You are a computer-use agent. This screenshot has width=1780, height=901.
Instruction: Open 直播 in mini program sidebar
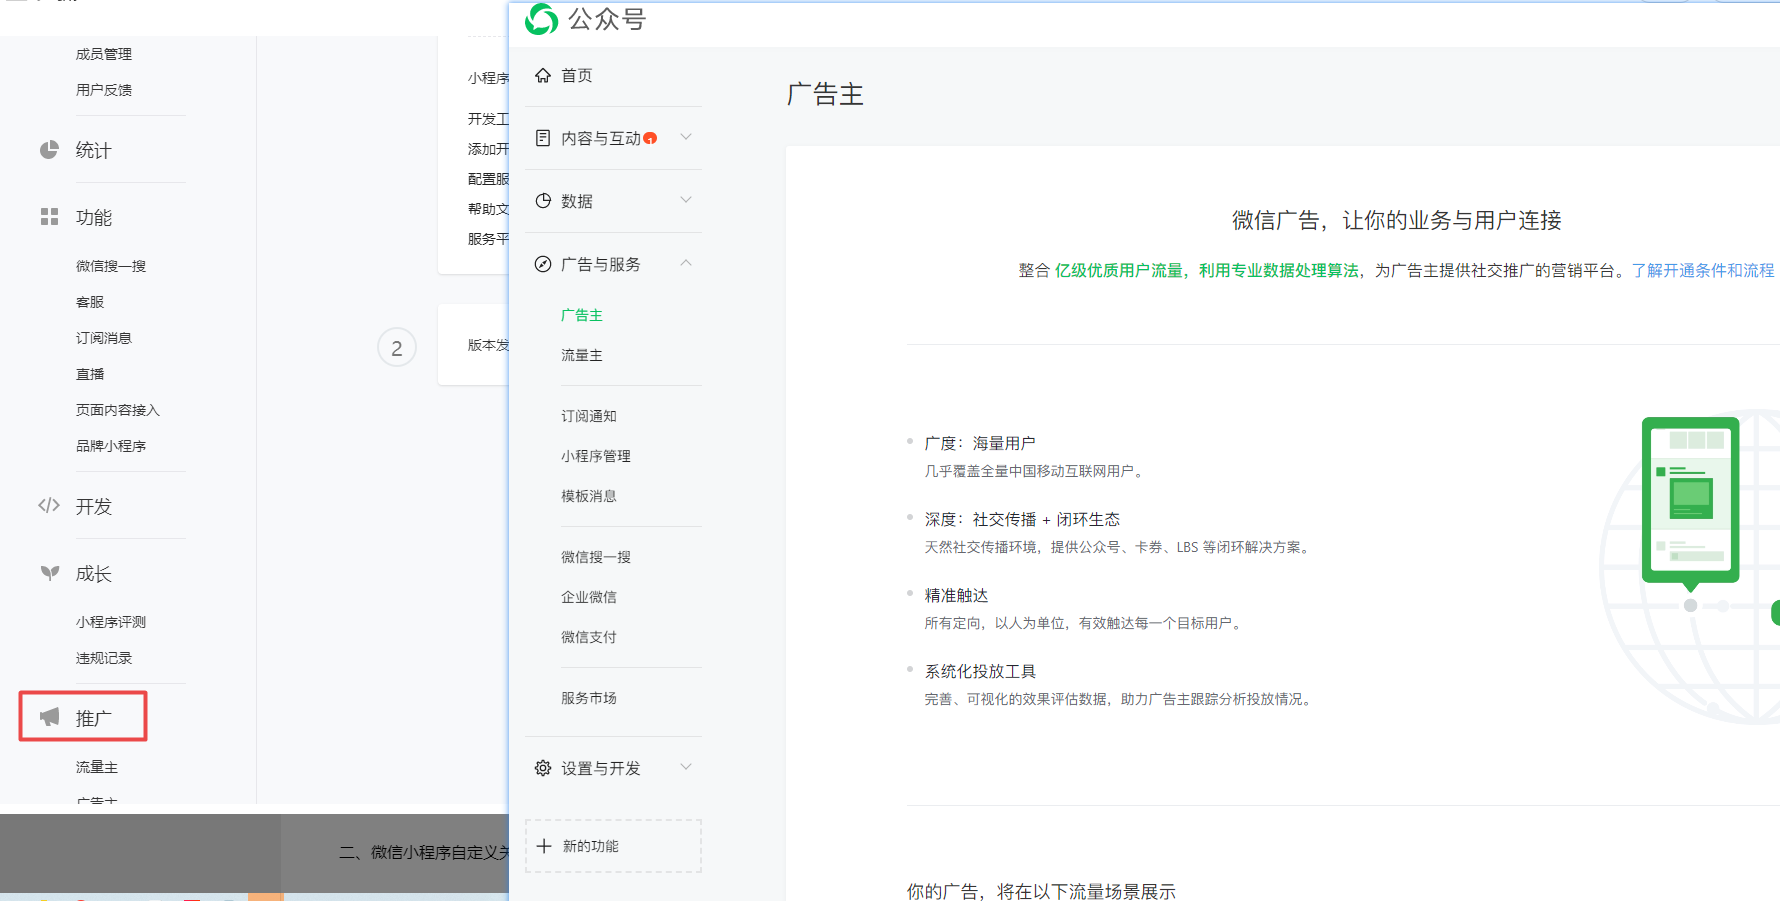(90, 374)
